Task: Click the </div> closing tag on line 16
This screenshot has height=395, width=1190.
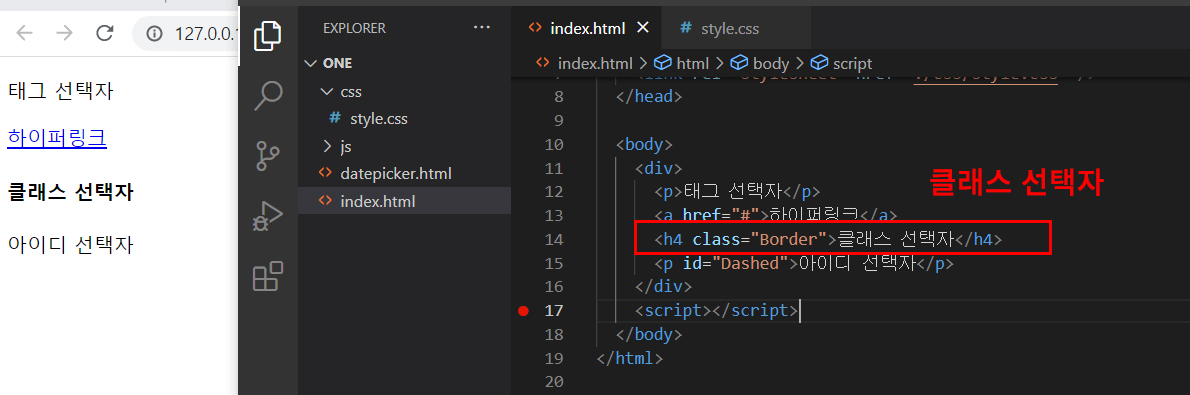Action: point(663,287)
